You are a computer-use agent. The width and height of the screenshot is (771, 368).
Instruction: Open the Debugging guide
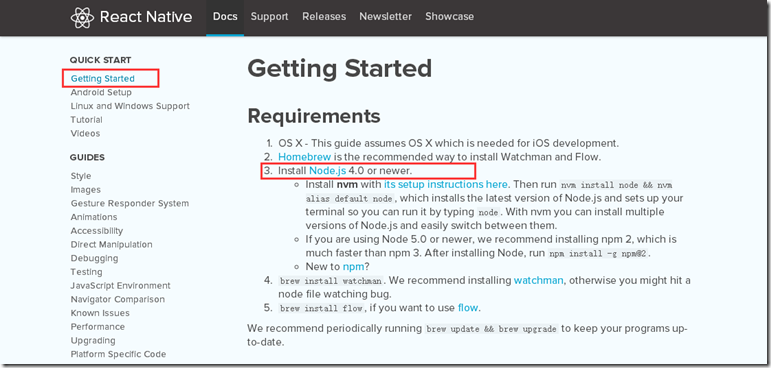pyautogui.click(x=94, y=258)
